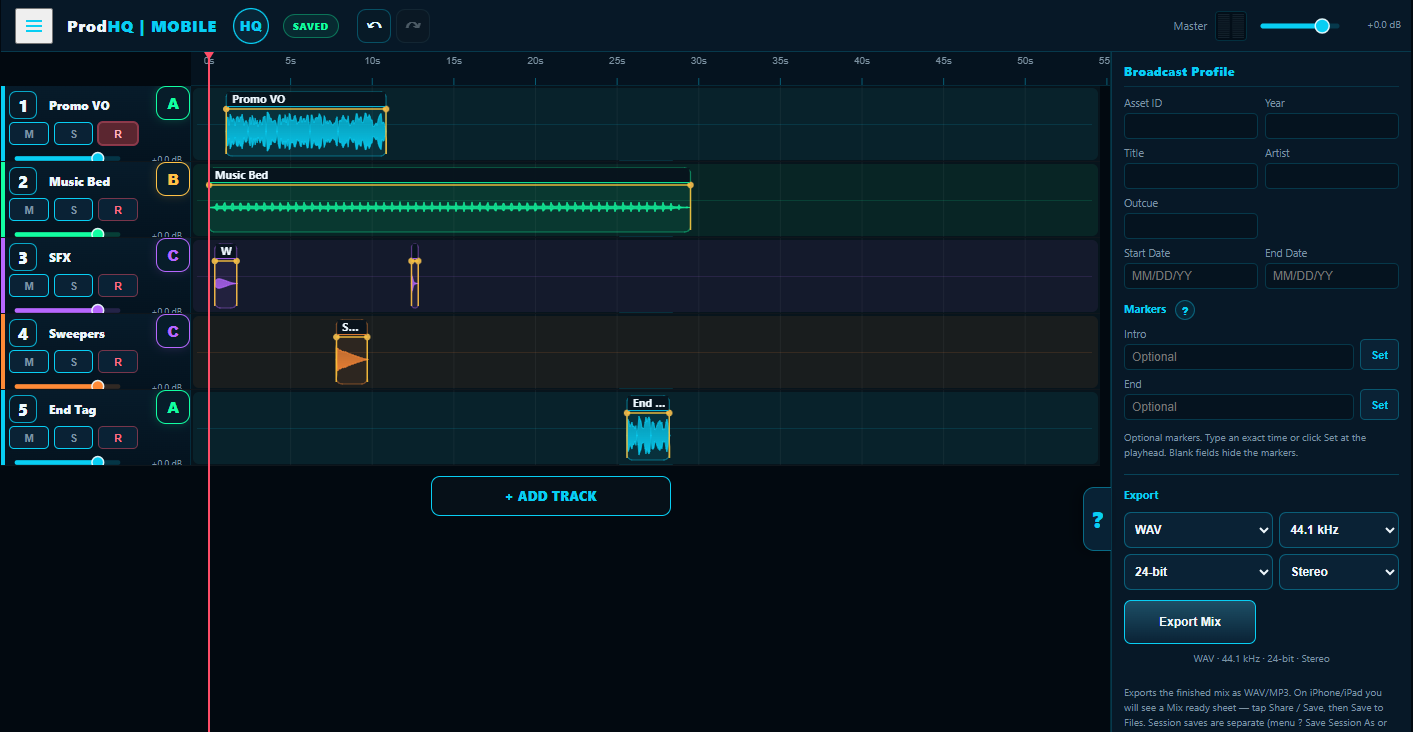Image resolution: width=1413 pixels, height=732 pixels.
Task: Set the End marker at playhead
Action: 1379,405
